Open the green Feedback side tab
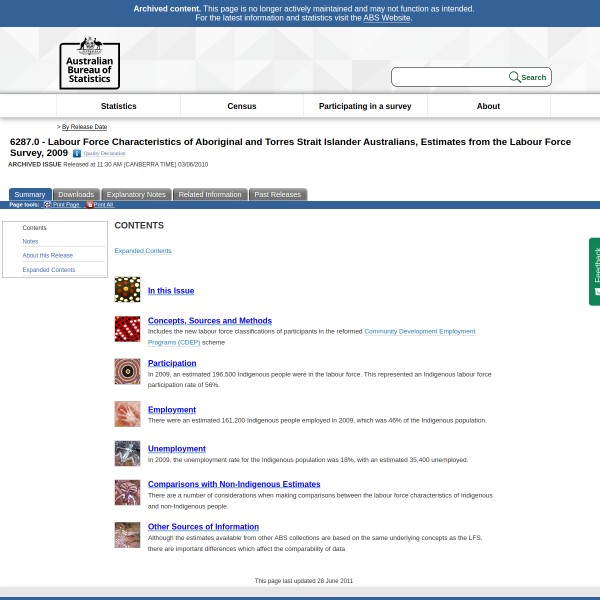This screenshot has height=600, width=600. (x=594, y=271)
